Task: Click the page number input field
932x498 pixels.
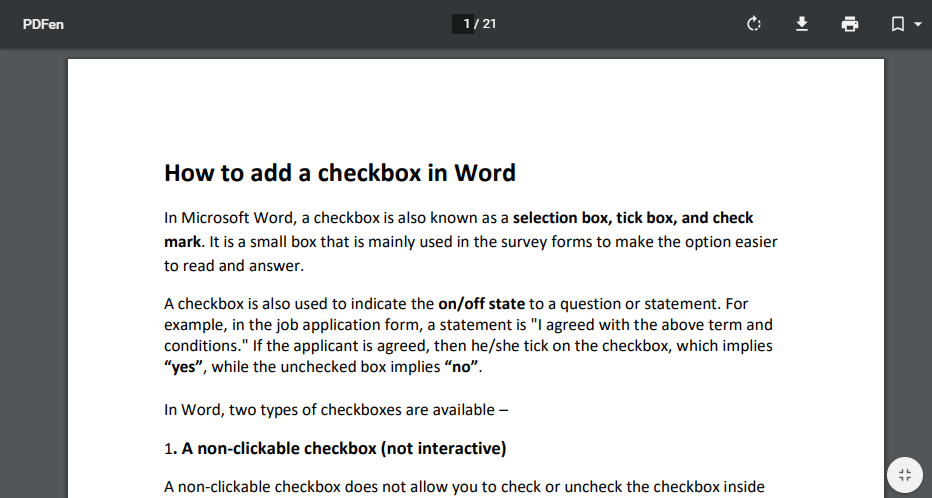Action: click(462, 24)
